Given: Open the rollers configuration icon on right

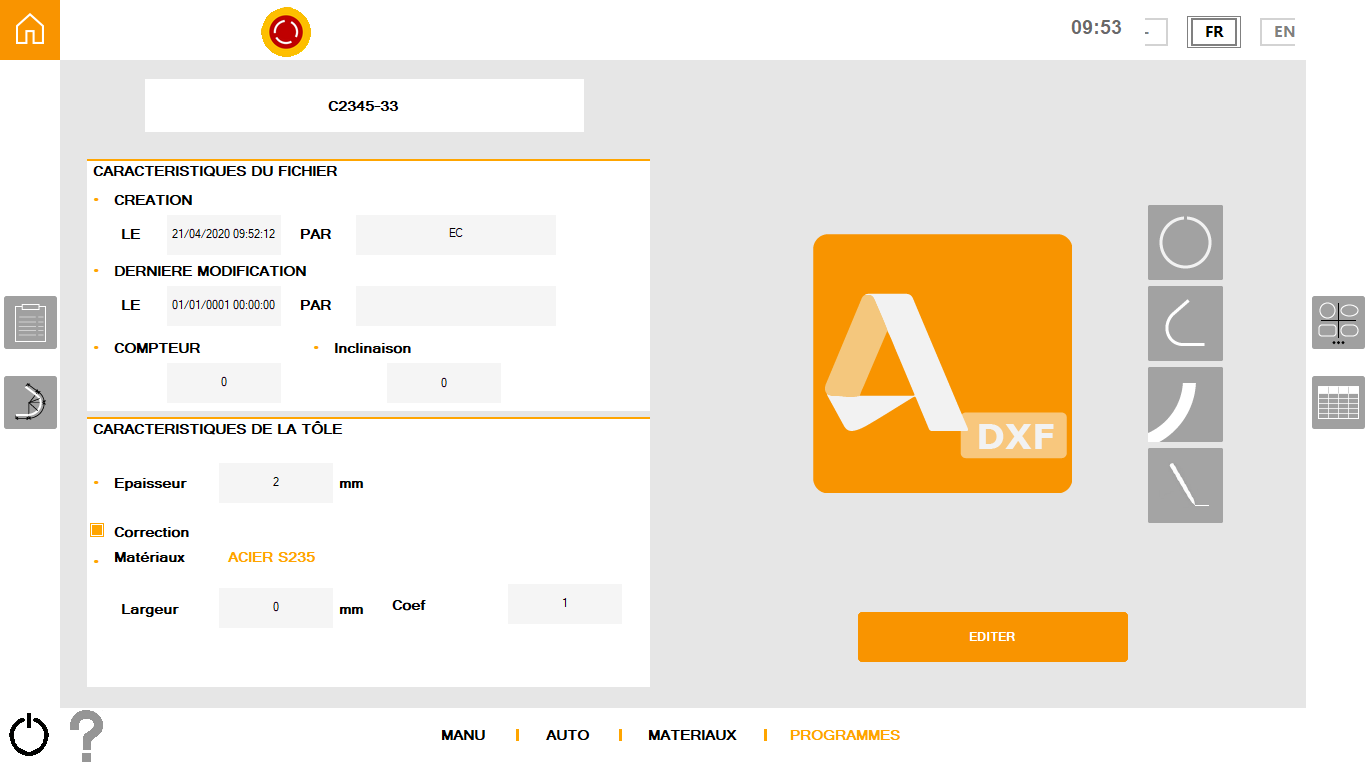Looking at the screenshot, I should pos(1338,322).
